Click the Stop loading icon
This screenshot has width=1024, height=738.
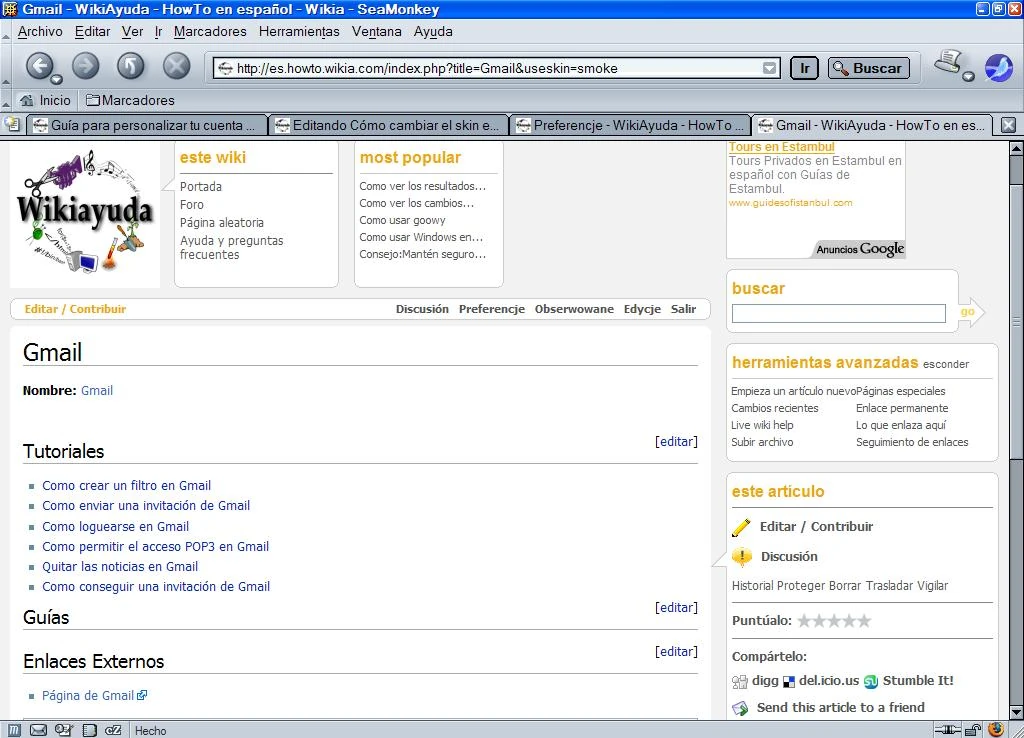click(x=176, y=66)
